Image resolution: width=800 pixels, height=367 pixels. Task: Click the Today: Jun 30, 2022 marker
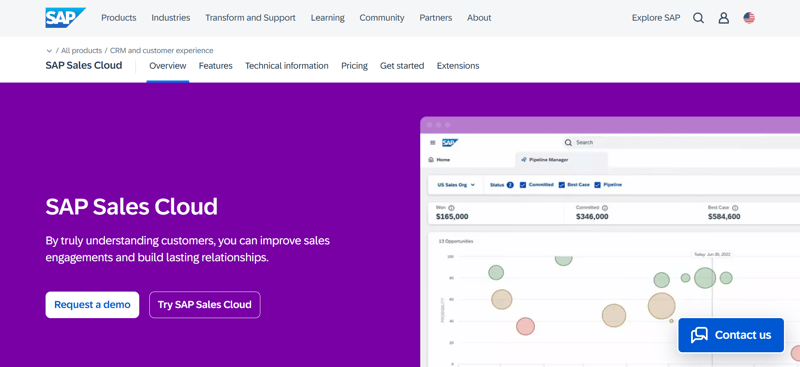pyautogui.click(x=712, y=254)
